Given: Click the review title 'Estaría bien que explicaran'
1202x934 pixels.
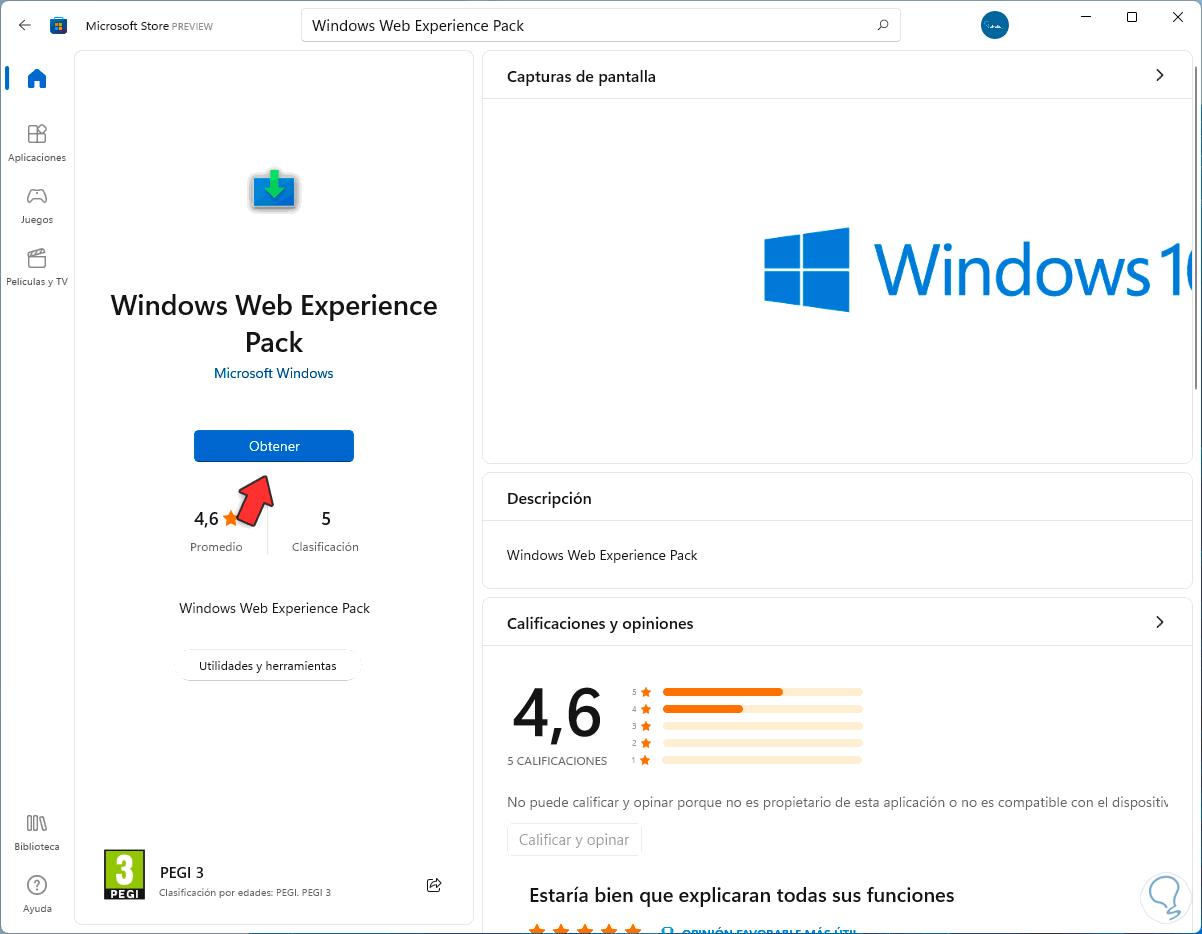Looking at the screenshot, I should pos(742,895).
